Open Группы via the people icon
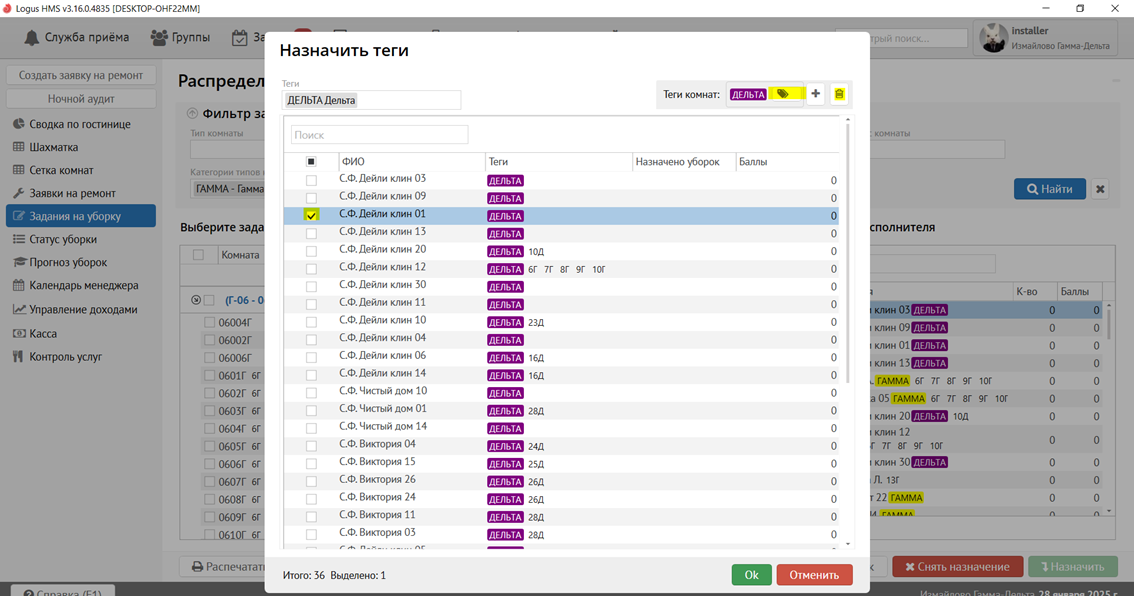Image resolution: width=1134 pixels, height=596 pixels. point(159,38)
